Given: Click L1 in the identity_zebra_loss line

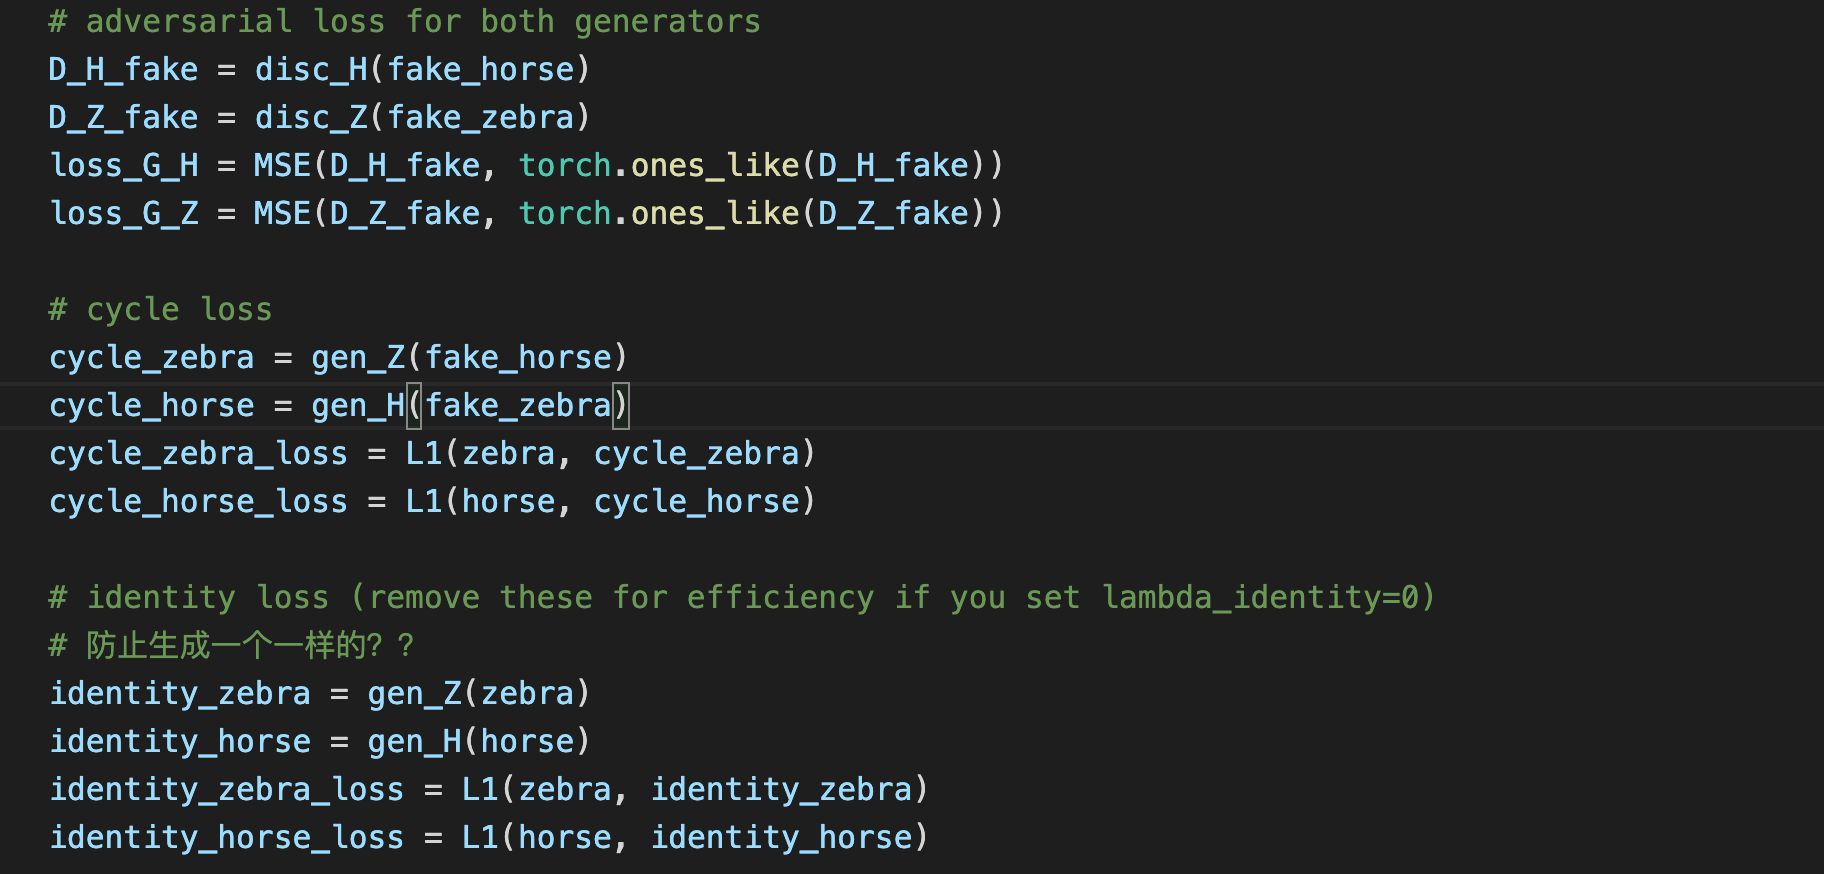Looking at the screenshot, I should click(480, 789).
